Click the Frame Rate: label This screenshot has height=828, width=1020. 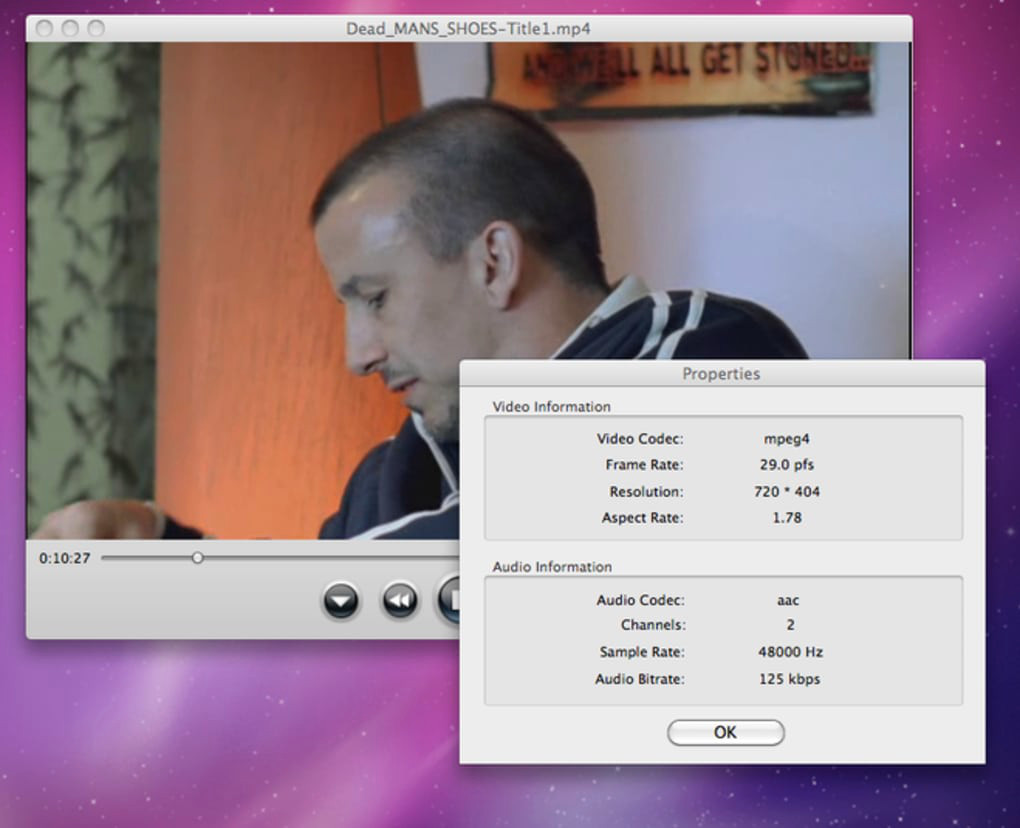pos(644,465)
